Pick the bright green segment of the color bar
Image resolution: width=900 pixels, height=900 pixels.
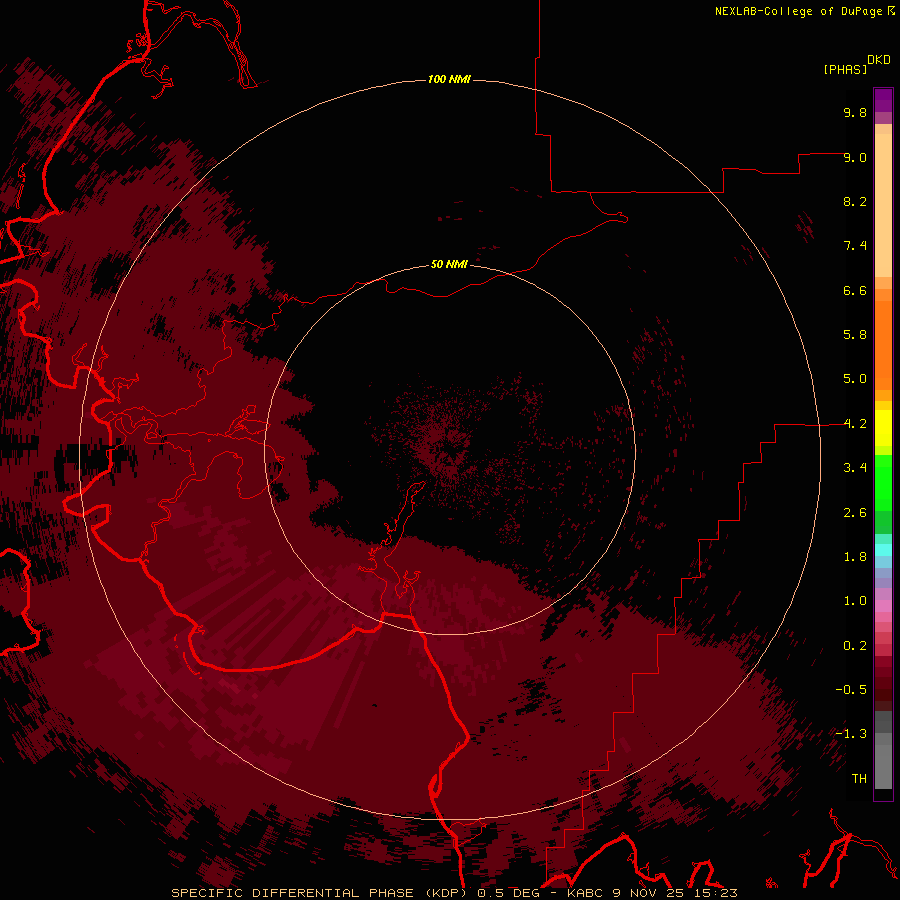coord(883,483)
